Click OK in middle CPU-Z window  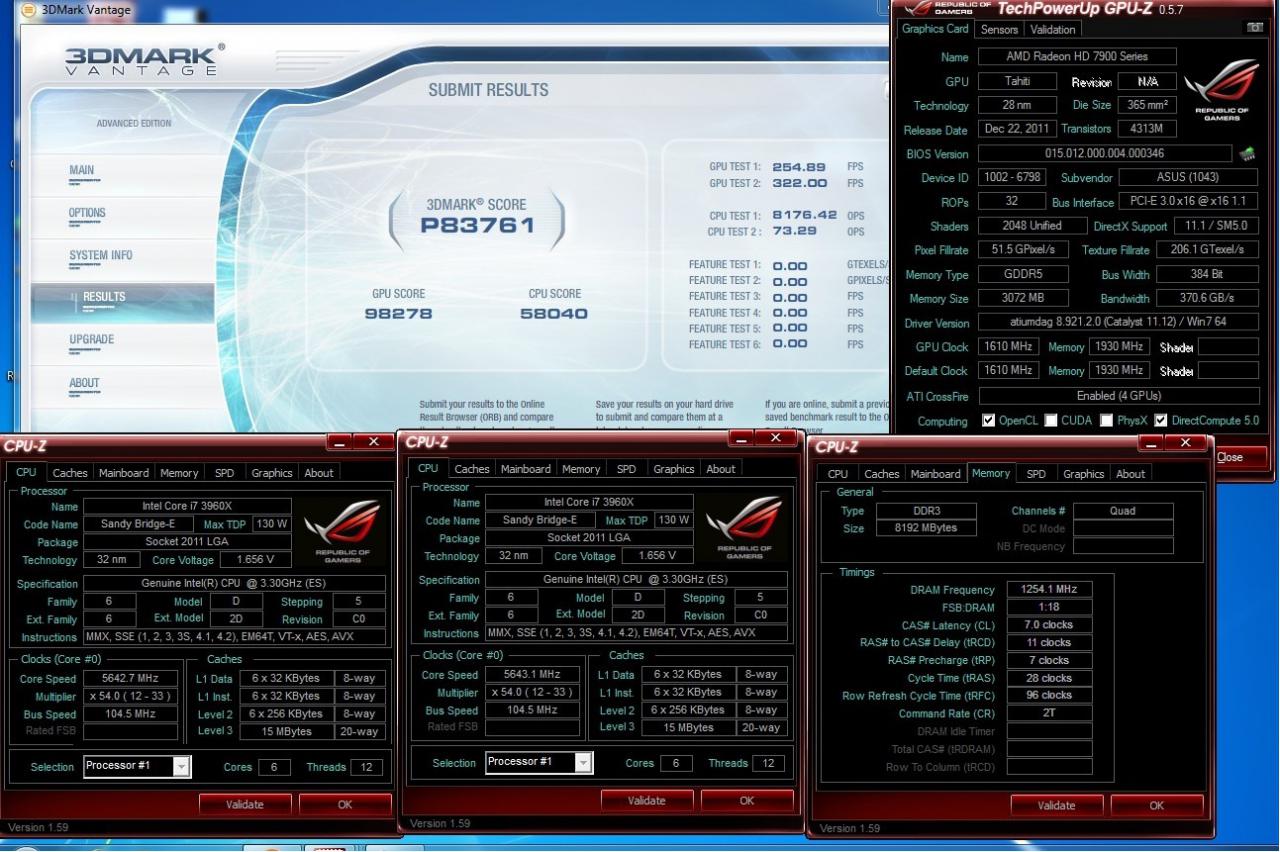[x=747, y=800]
